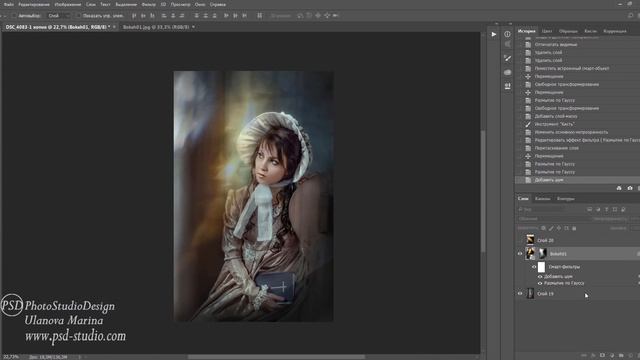Toggle the Автовыбор checkbox
The image size is (640, 360).
pos(14,16)
